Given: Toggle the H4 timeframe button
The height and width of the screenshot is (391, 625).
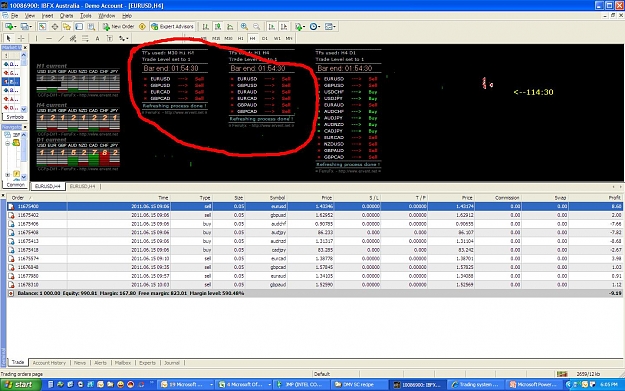Looking at the screenshot, I should (252, 38).
